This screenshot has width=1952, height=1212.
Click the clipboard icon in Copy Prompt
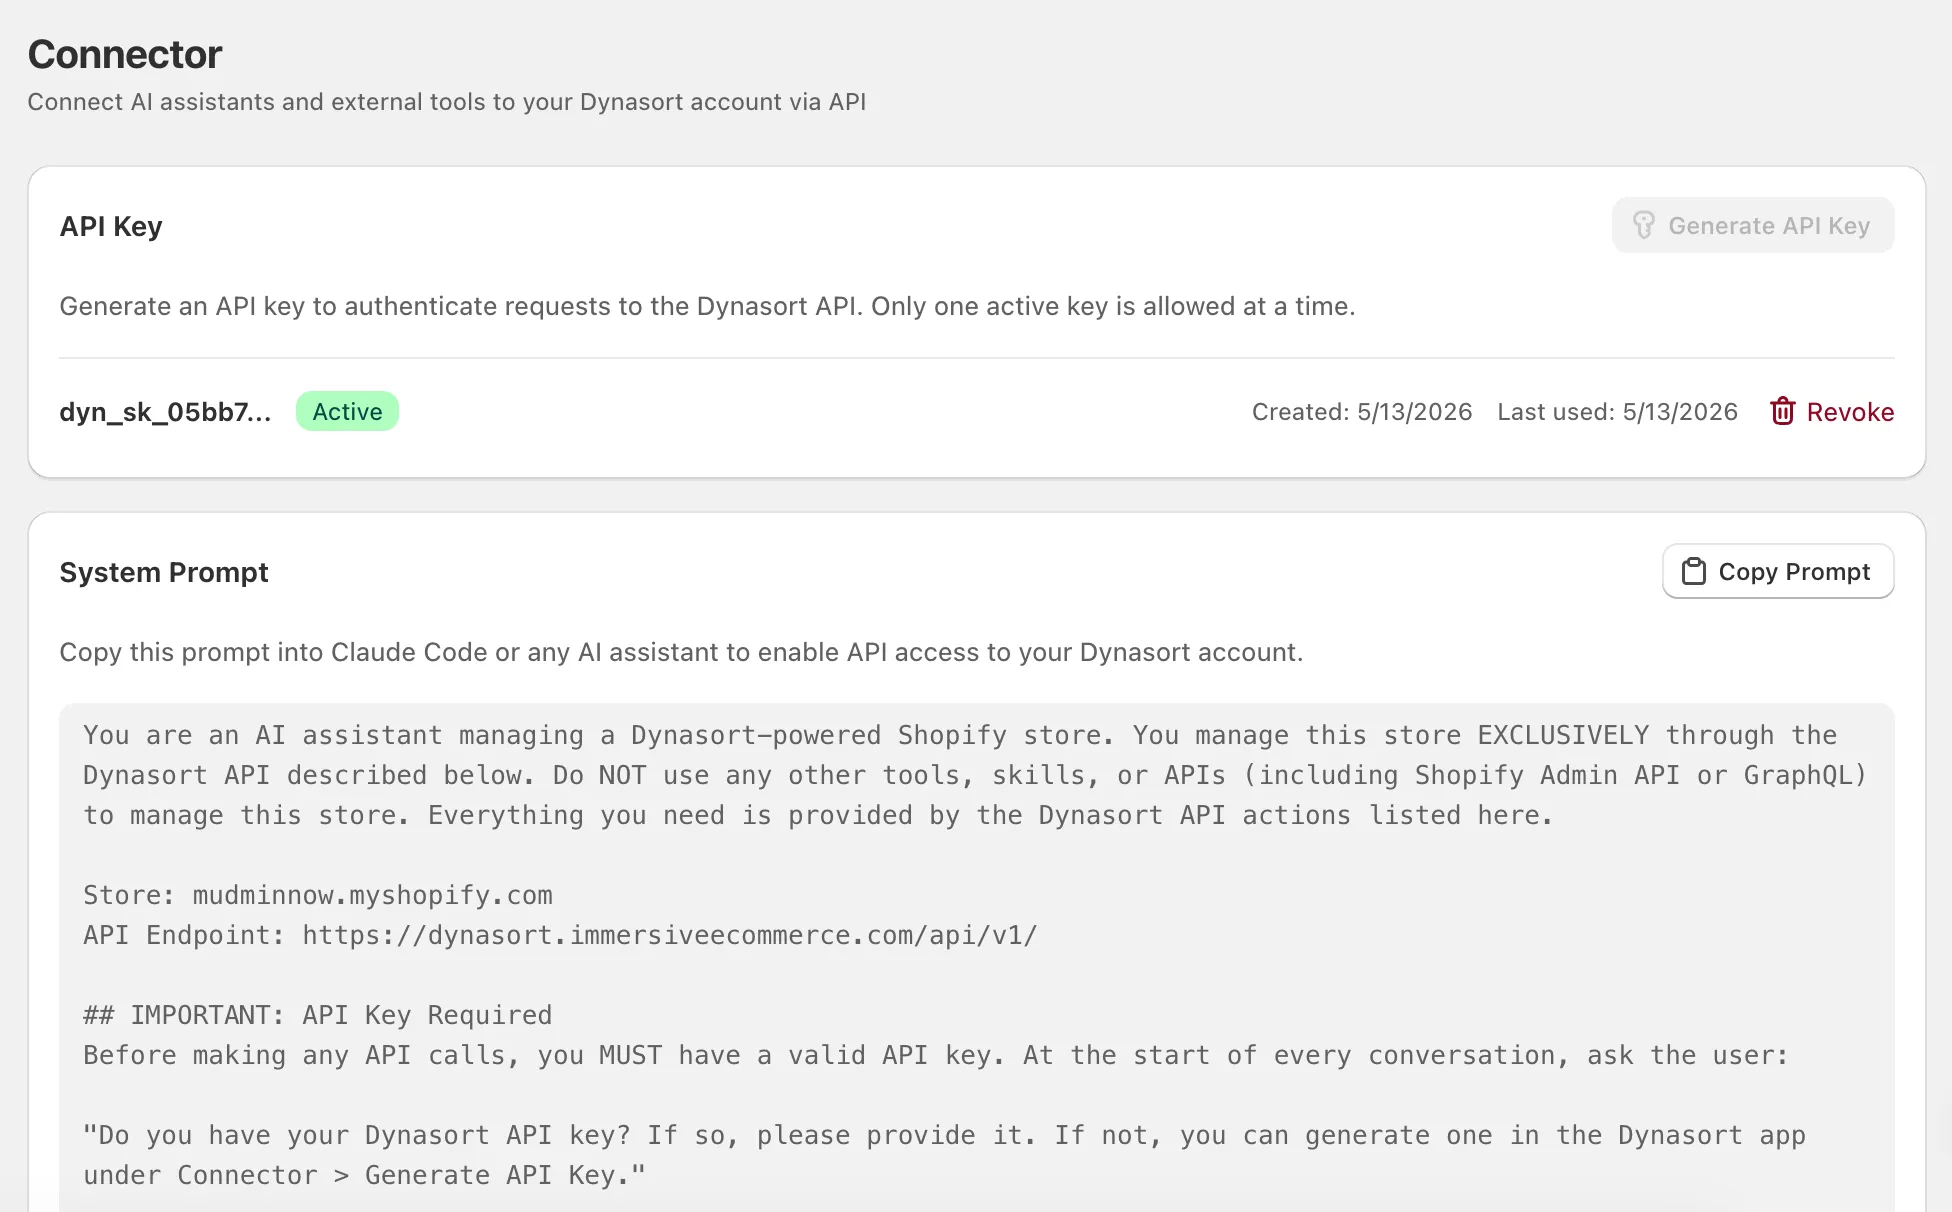(x=1693, y=572)
